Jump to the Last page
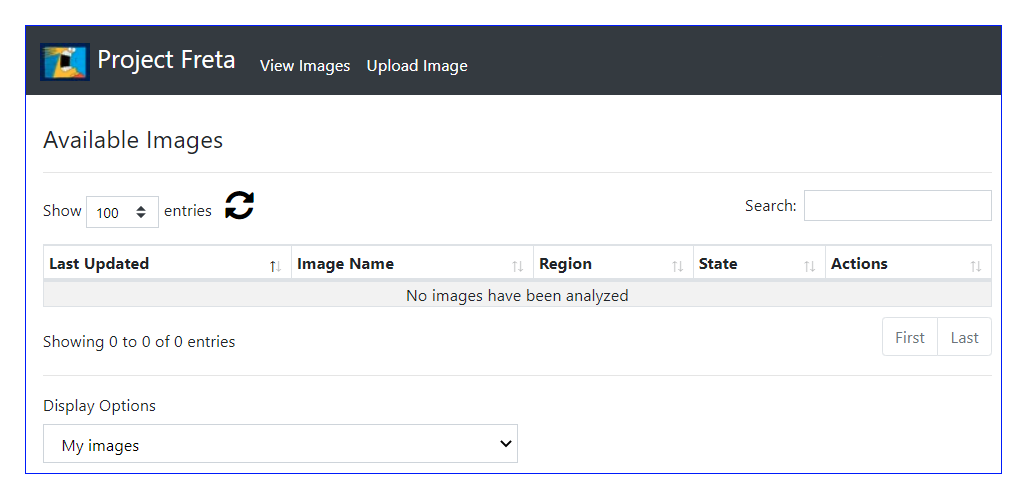This screenshot has height=499, width=1027. (964, 337)
